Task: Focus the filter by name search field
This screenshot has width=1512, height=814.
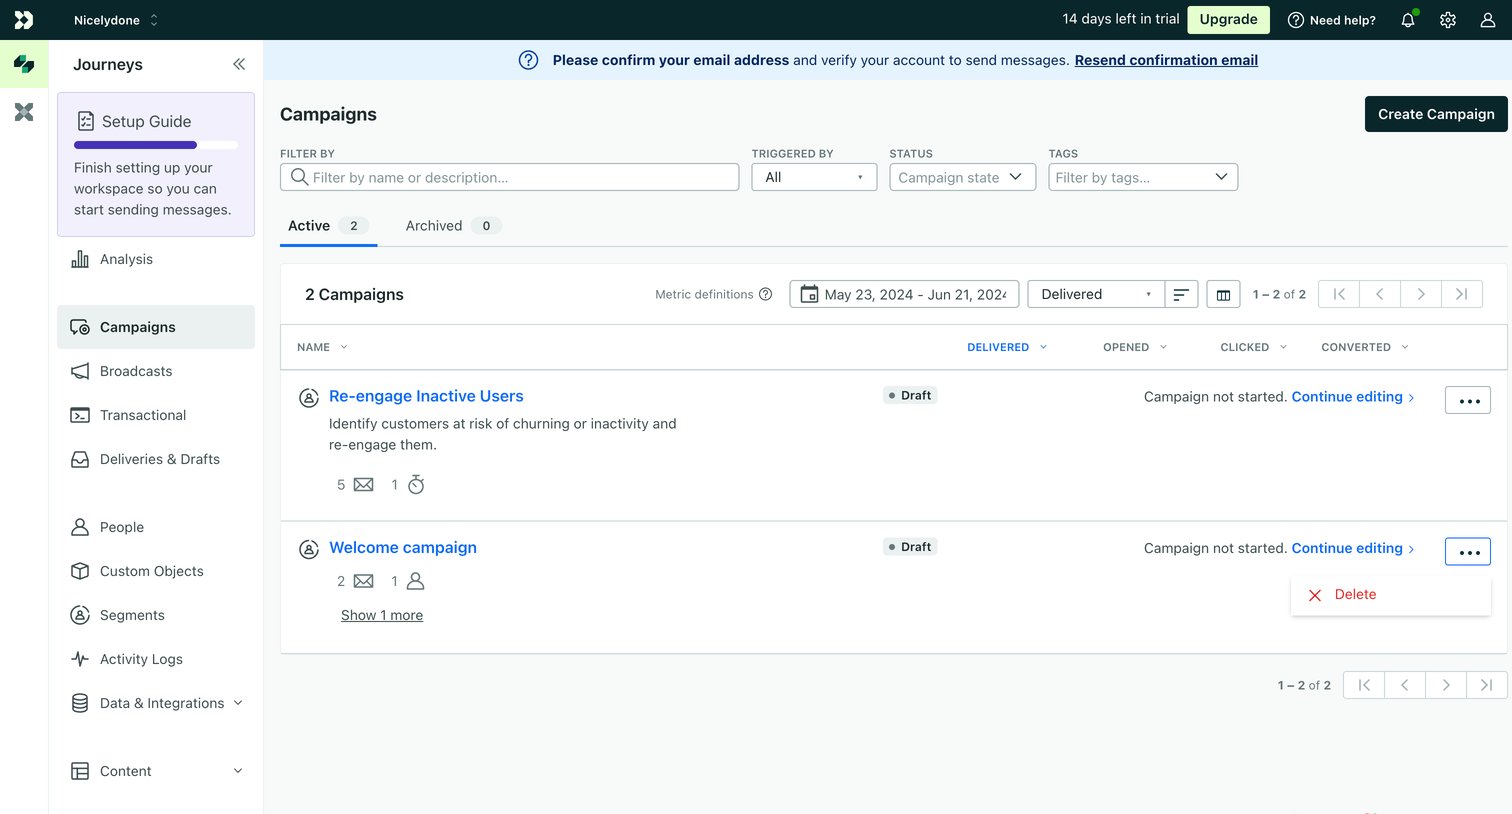Action: pos(510,177)
